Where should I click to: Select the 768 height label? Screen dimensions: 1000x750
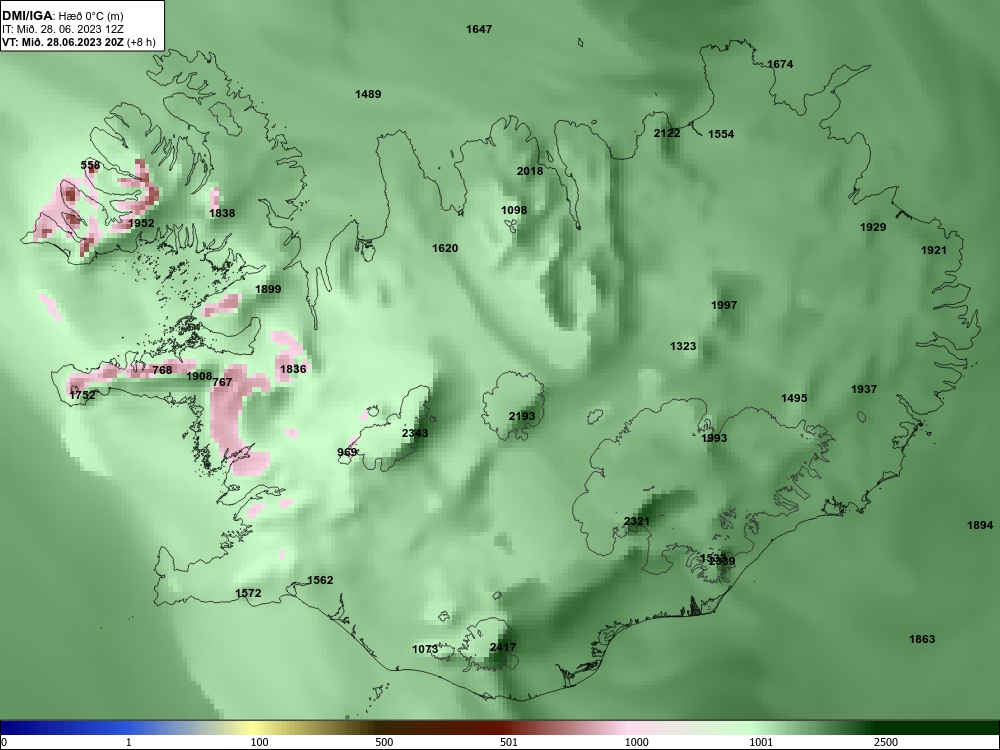tap(162, 370)
